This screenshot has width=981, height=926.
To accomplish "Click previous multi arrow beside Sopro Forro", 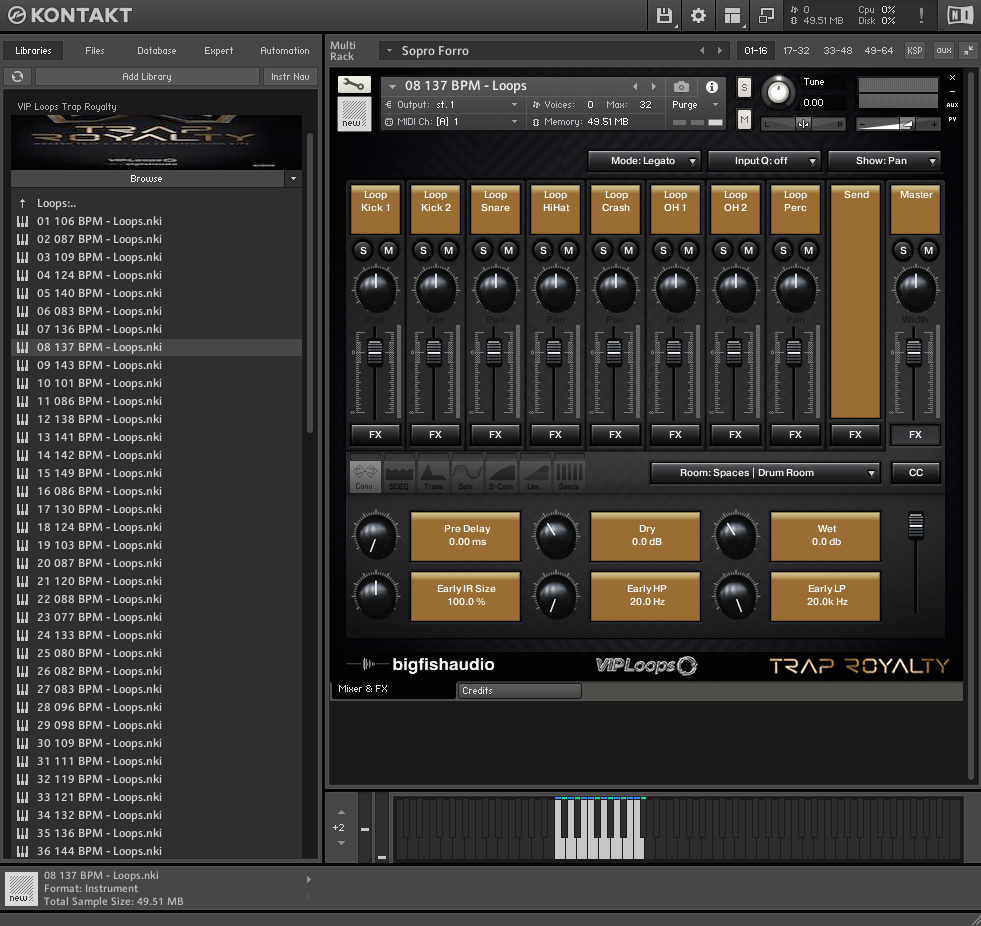I will [x=702, y=51].
